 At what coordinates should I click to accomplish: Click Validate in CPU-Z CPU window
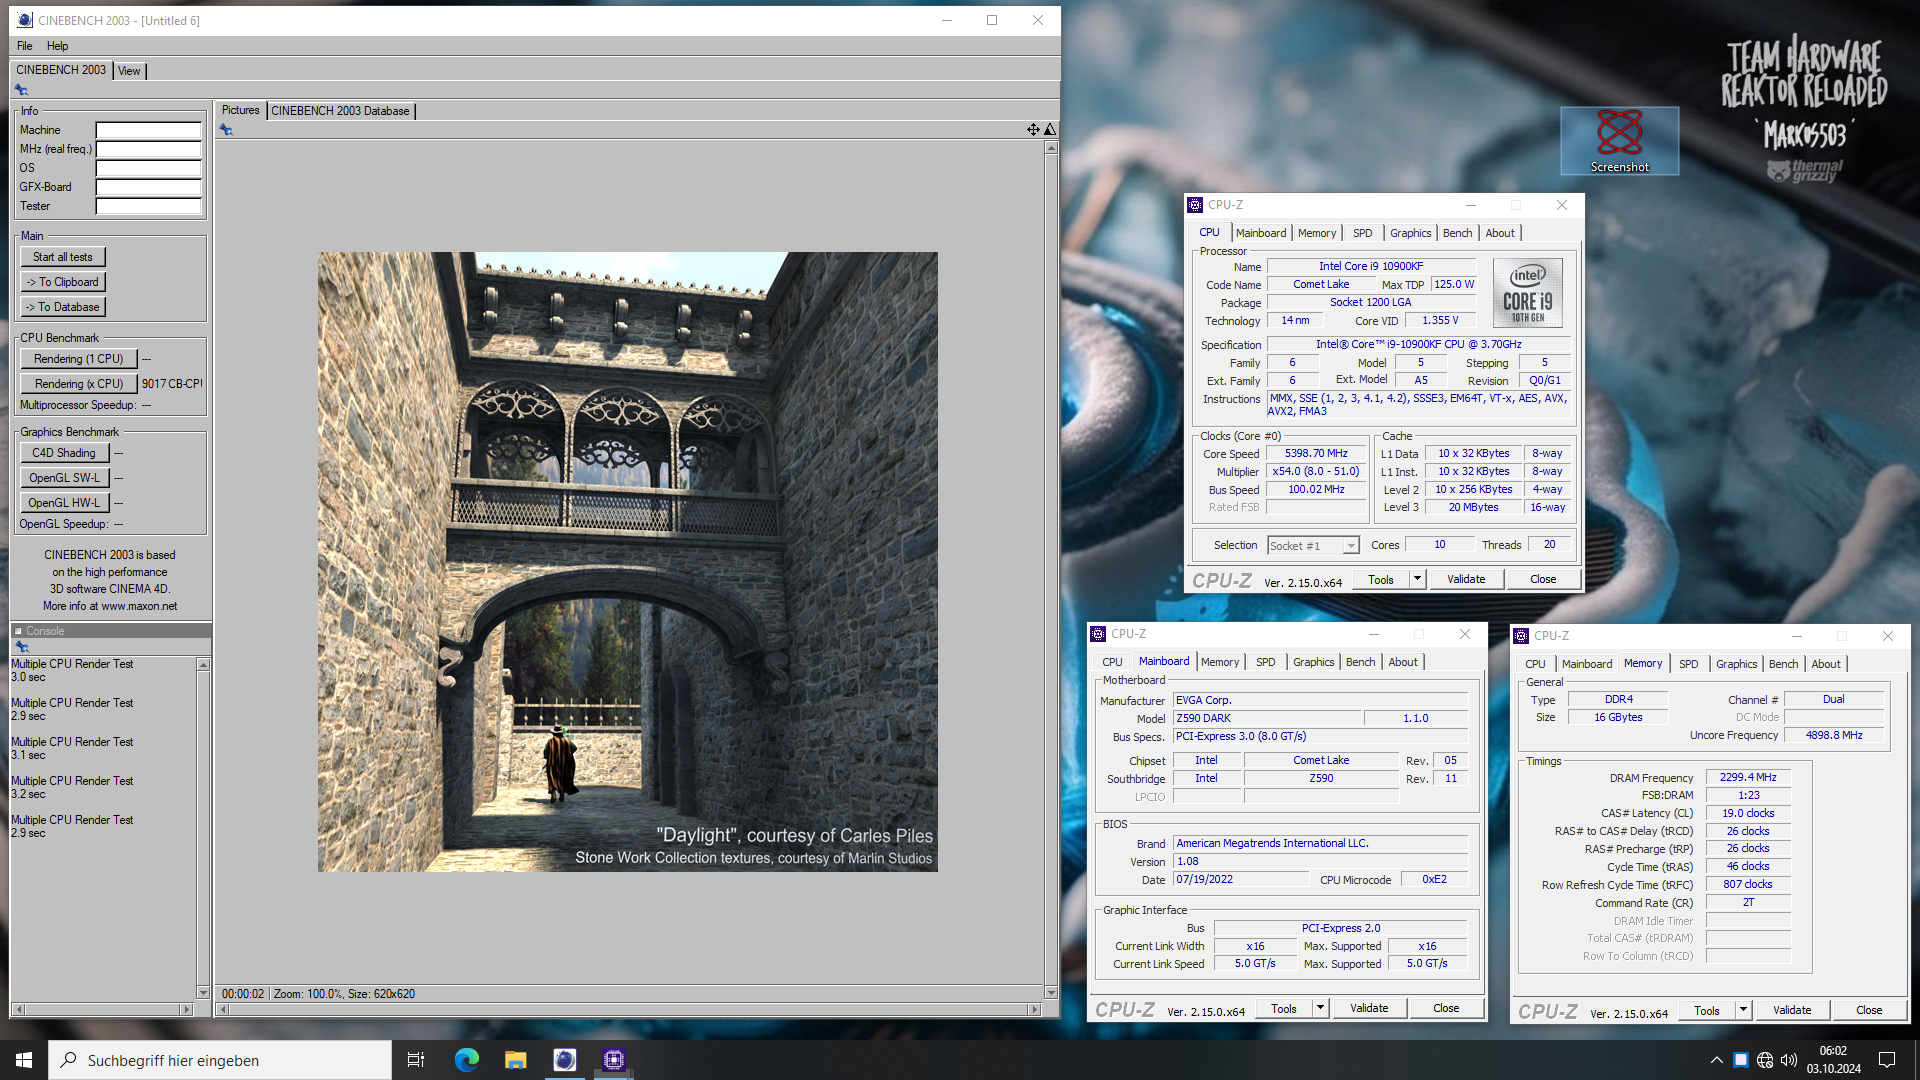(1466, 579)
